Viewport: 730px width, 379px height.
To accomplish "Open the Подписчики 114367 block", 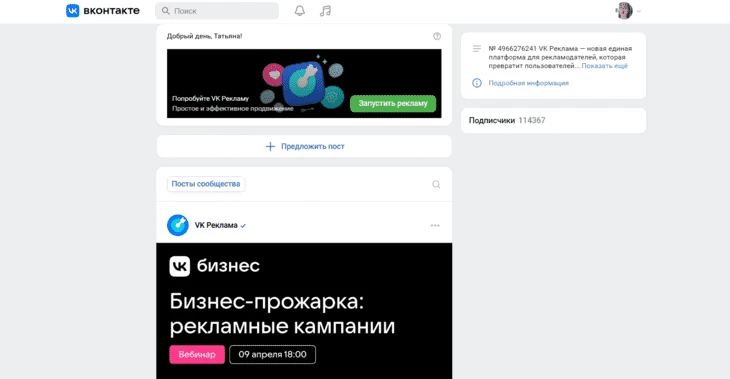I will [x=554, y=121].
